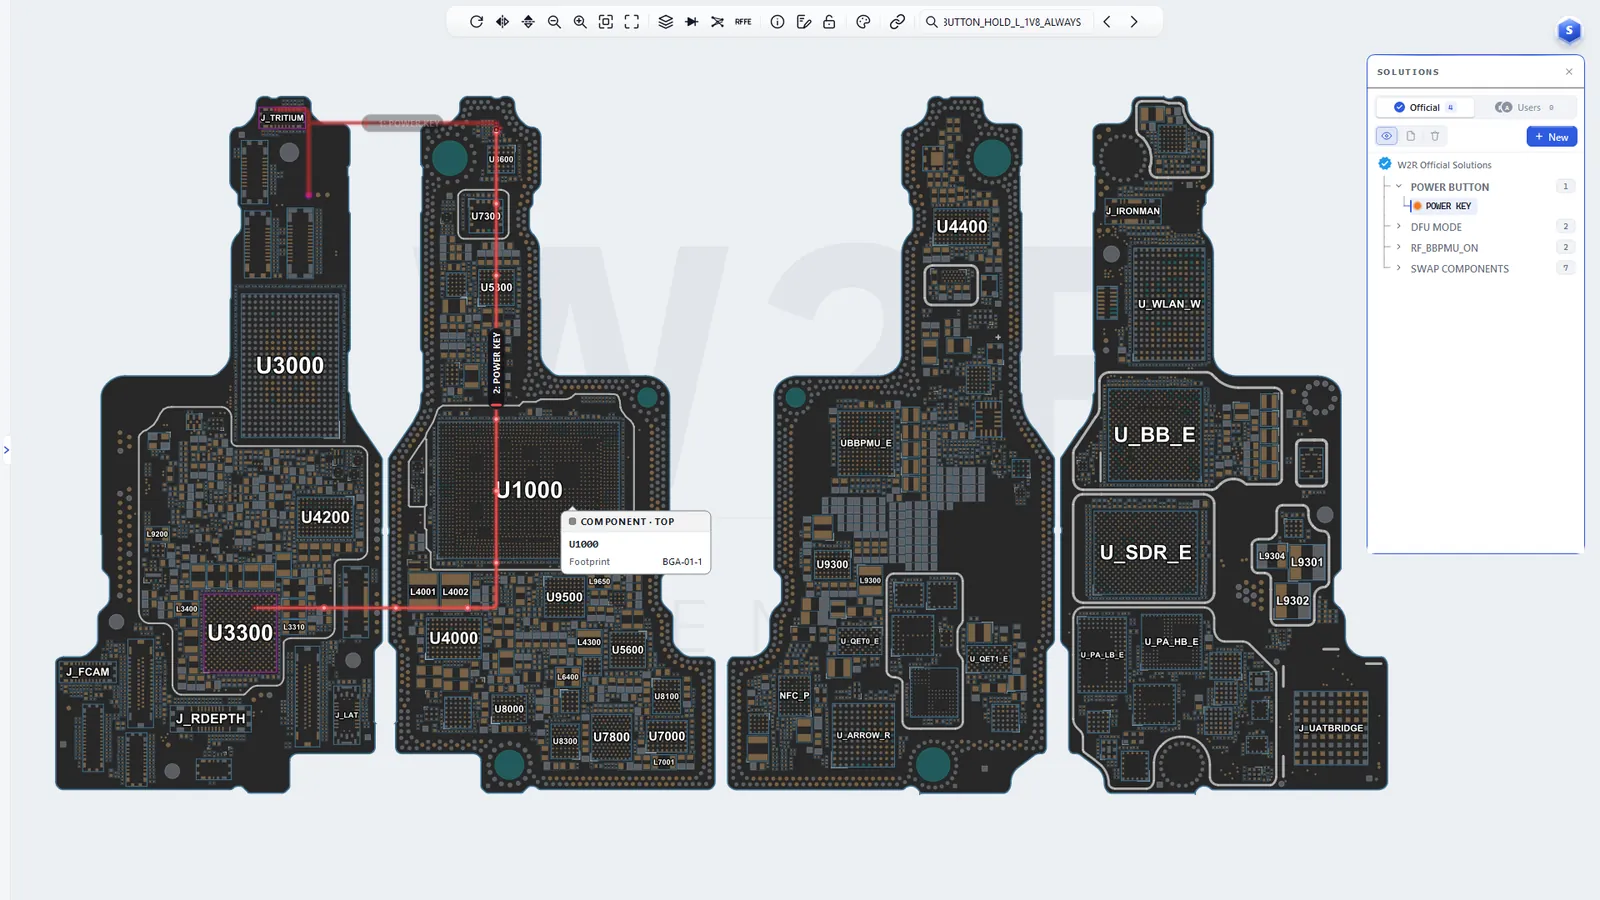Toggle solution visibility eye icon

[1387, 136]
